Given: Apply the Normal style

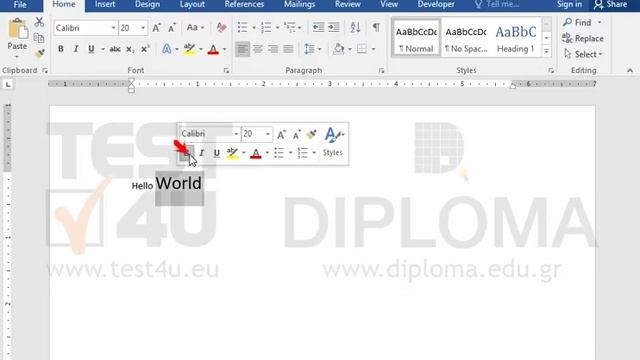Looking at the screenshot, I should [416, 38].
